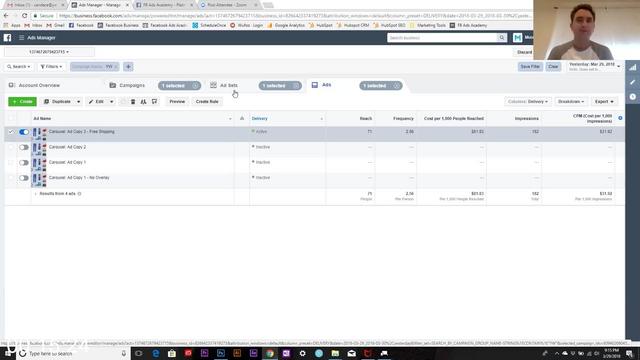Open thumbnail of Carousel Ad Copy 1 - No Overlay
Viewport: 640px width, 360px height.
pyautogui.click(x=39, y=180)
